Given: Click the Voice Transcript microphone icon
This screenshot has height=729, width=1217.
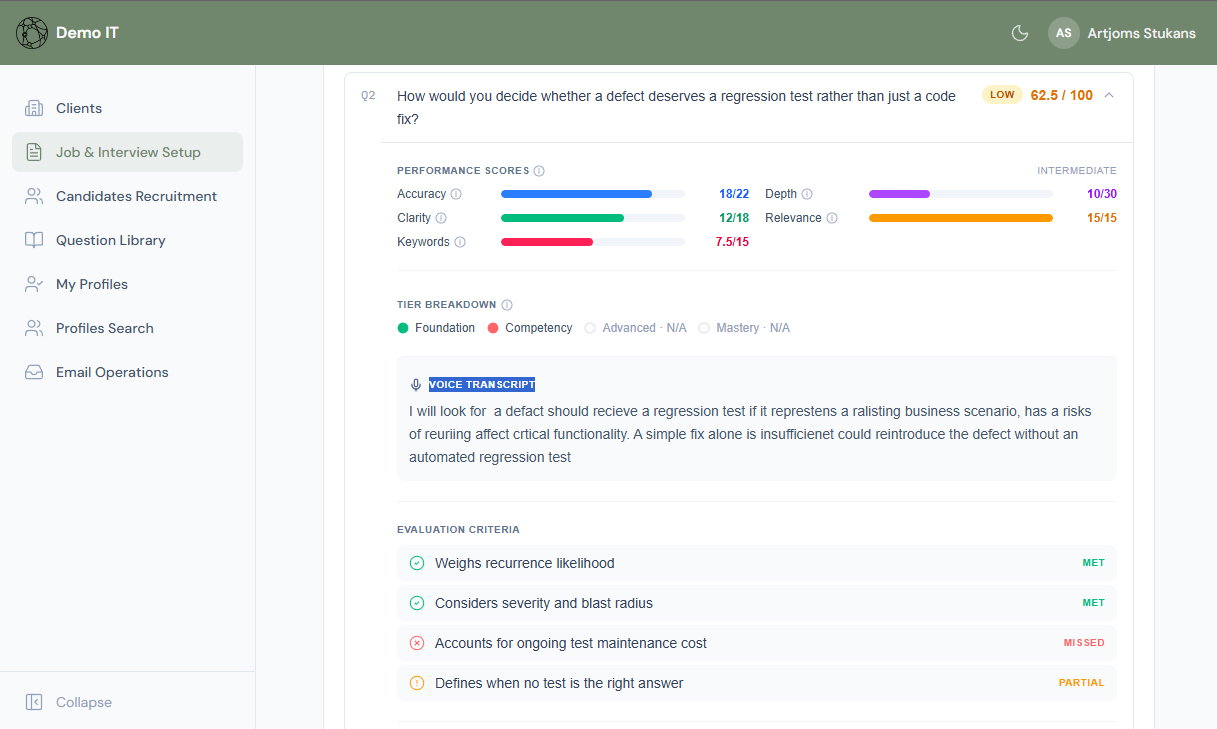Looking at the screenshot, I should pyautogui.click(x=416, y=385).
